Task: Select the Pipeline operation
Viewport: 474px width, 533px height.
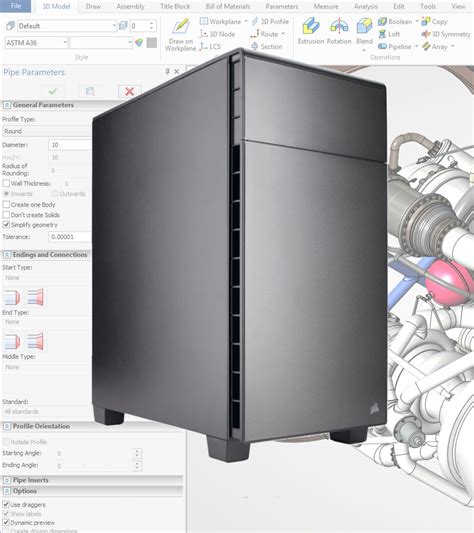Action: [x=395, y=47]
